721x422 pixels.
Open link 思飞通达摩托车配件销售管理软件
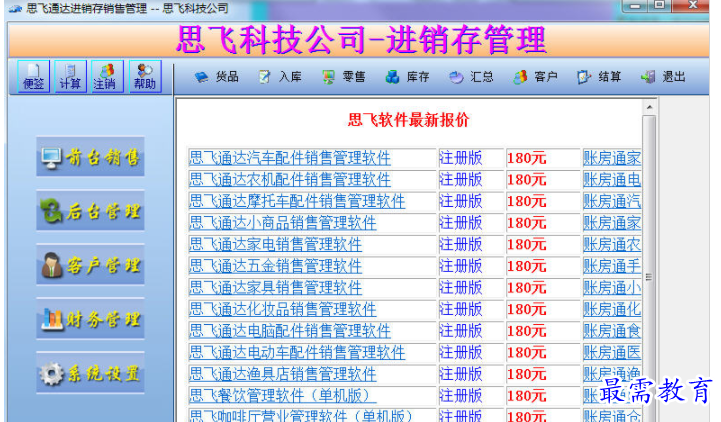[297, 201]
